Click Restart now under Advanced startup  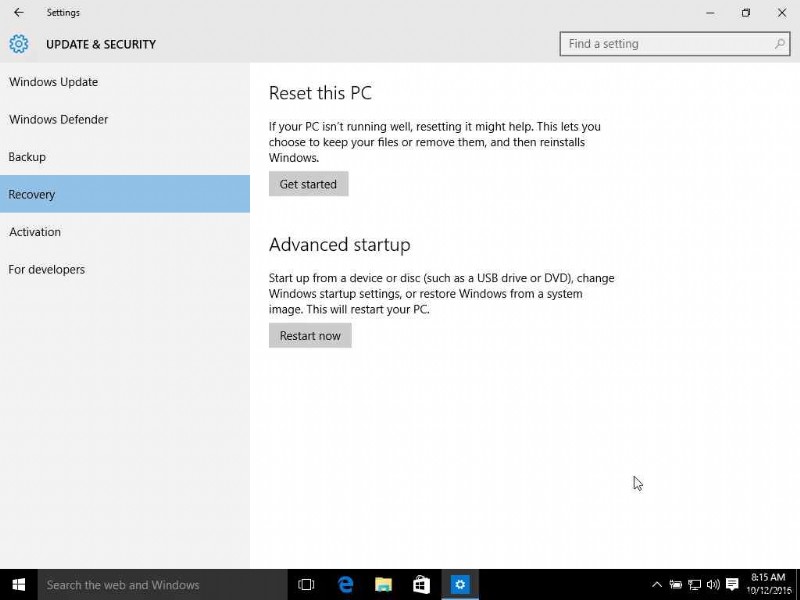(x=310, y=335)
